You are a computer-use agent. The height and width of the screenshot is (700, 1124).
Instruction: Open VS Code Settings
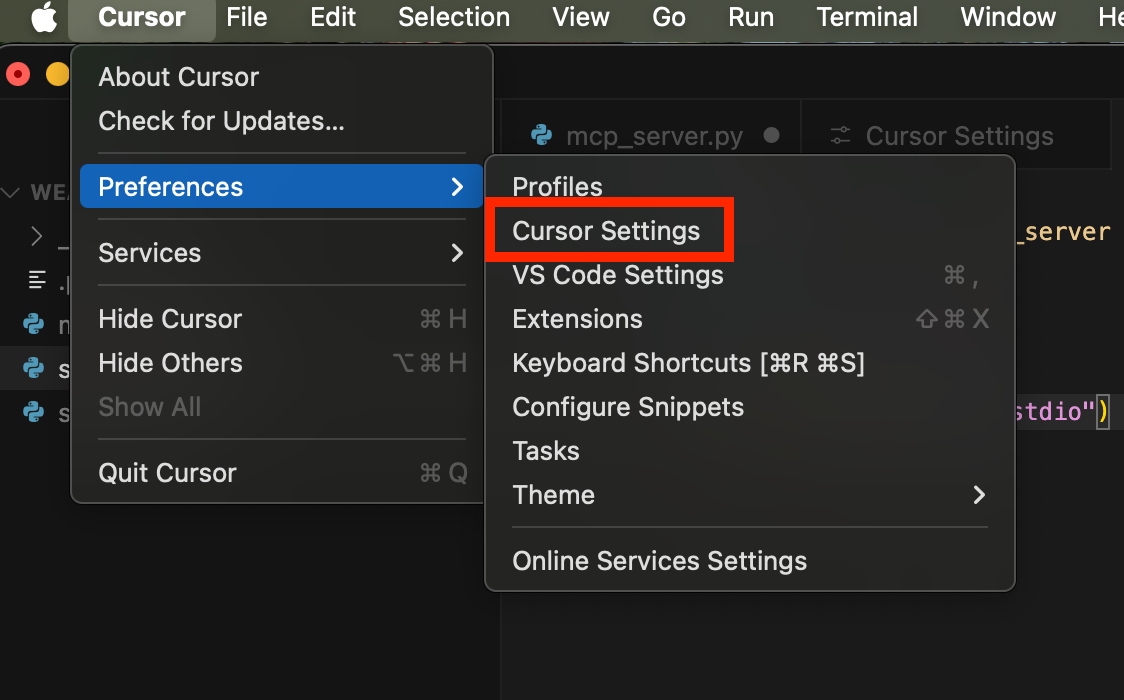point(750,275)
